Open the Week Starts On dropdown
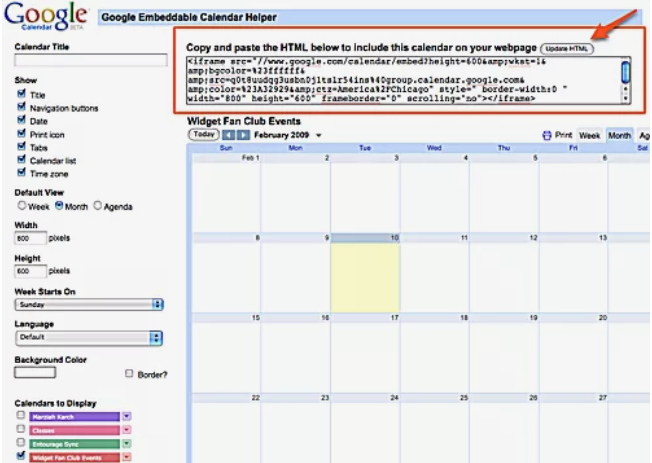This screenshot has width=652, height=463. 88,304
